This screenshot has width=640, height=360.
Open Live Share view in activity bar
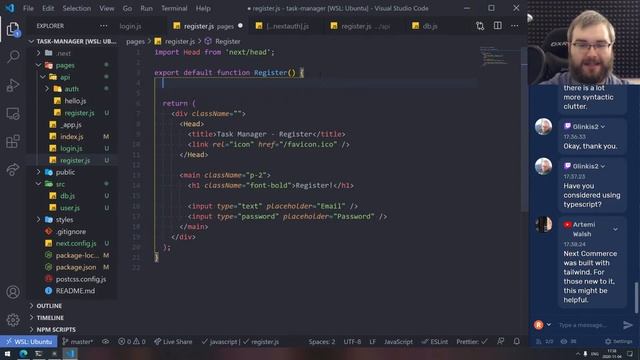coord(13,169)
